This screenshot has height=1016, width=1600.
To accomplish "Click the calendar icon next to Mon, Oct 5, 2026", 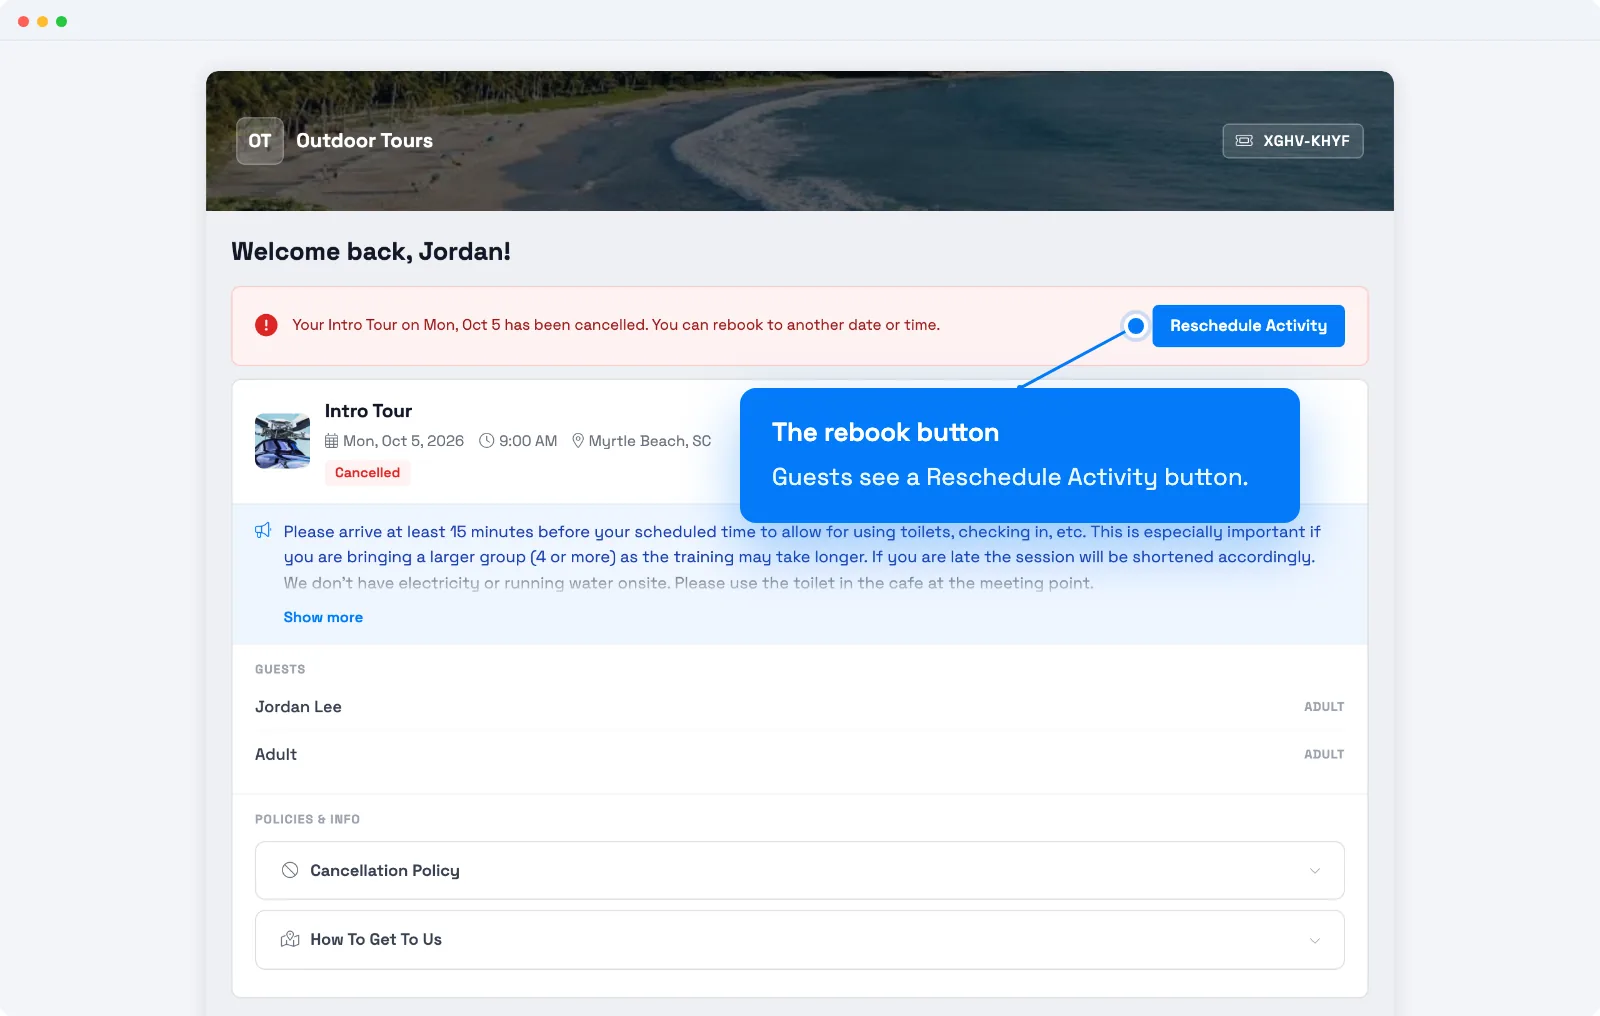I will point(332,441).
